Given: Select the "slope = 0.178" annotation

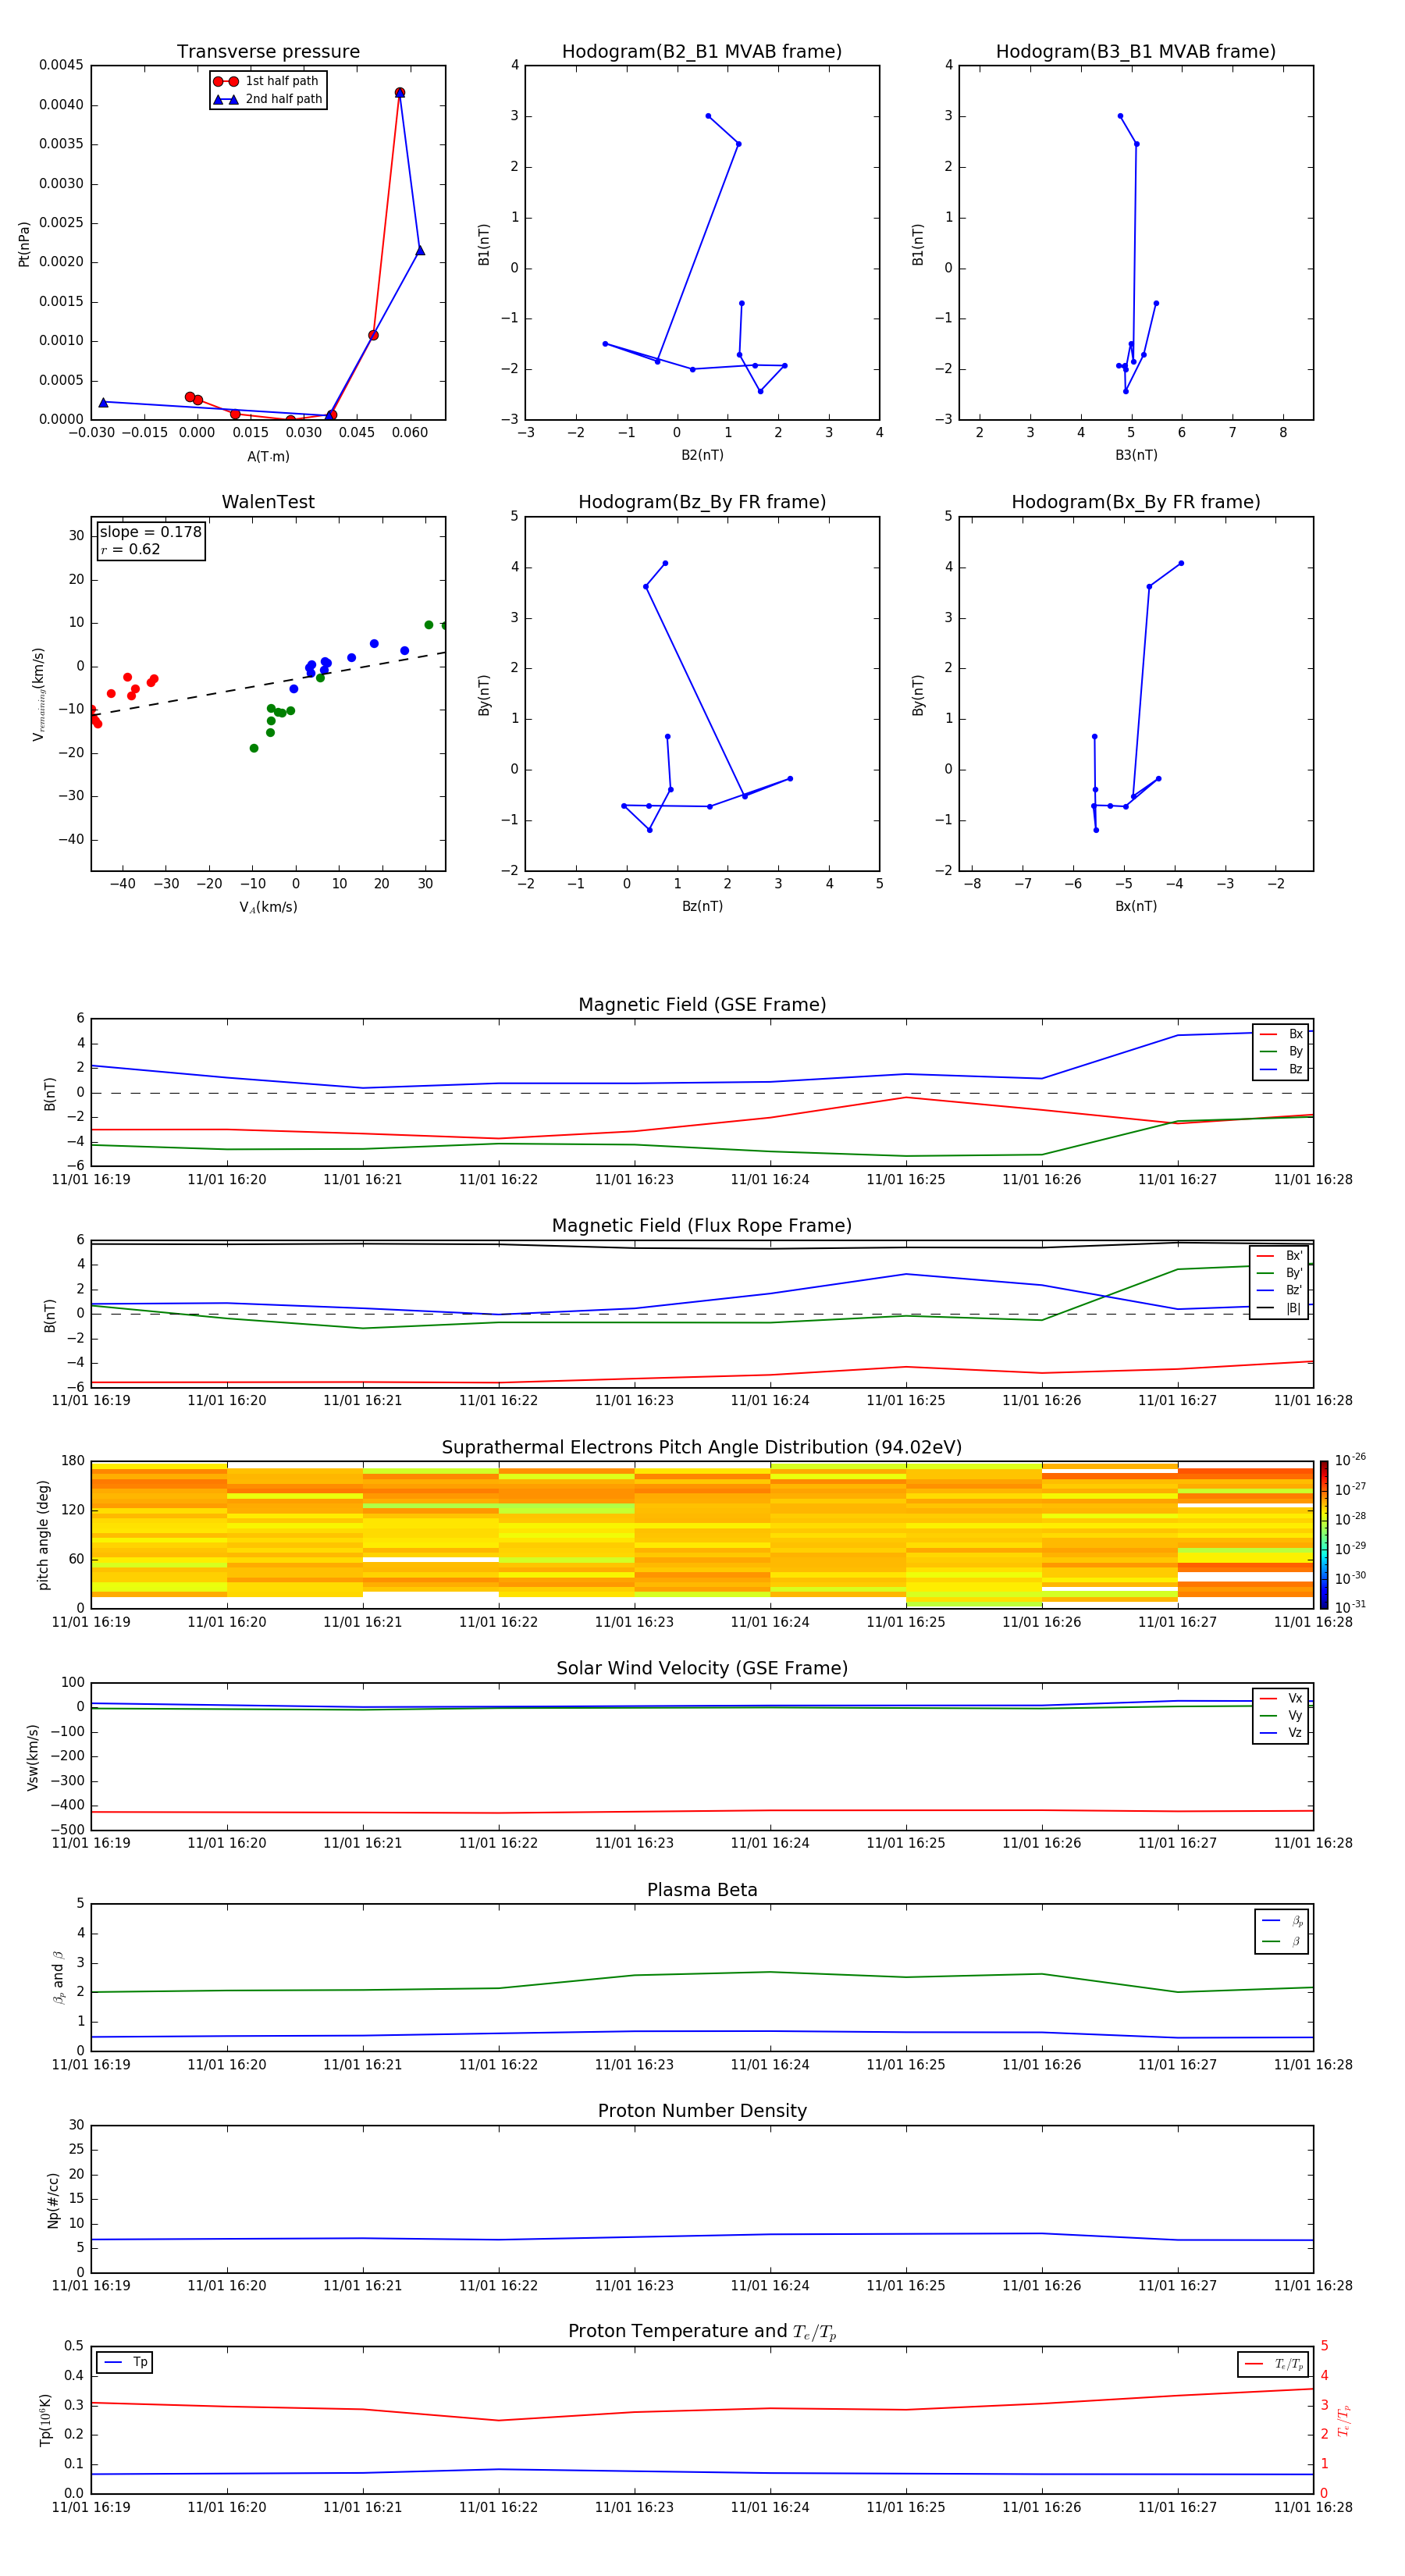Looking at the screenshot, I should [151, 532].
